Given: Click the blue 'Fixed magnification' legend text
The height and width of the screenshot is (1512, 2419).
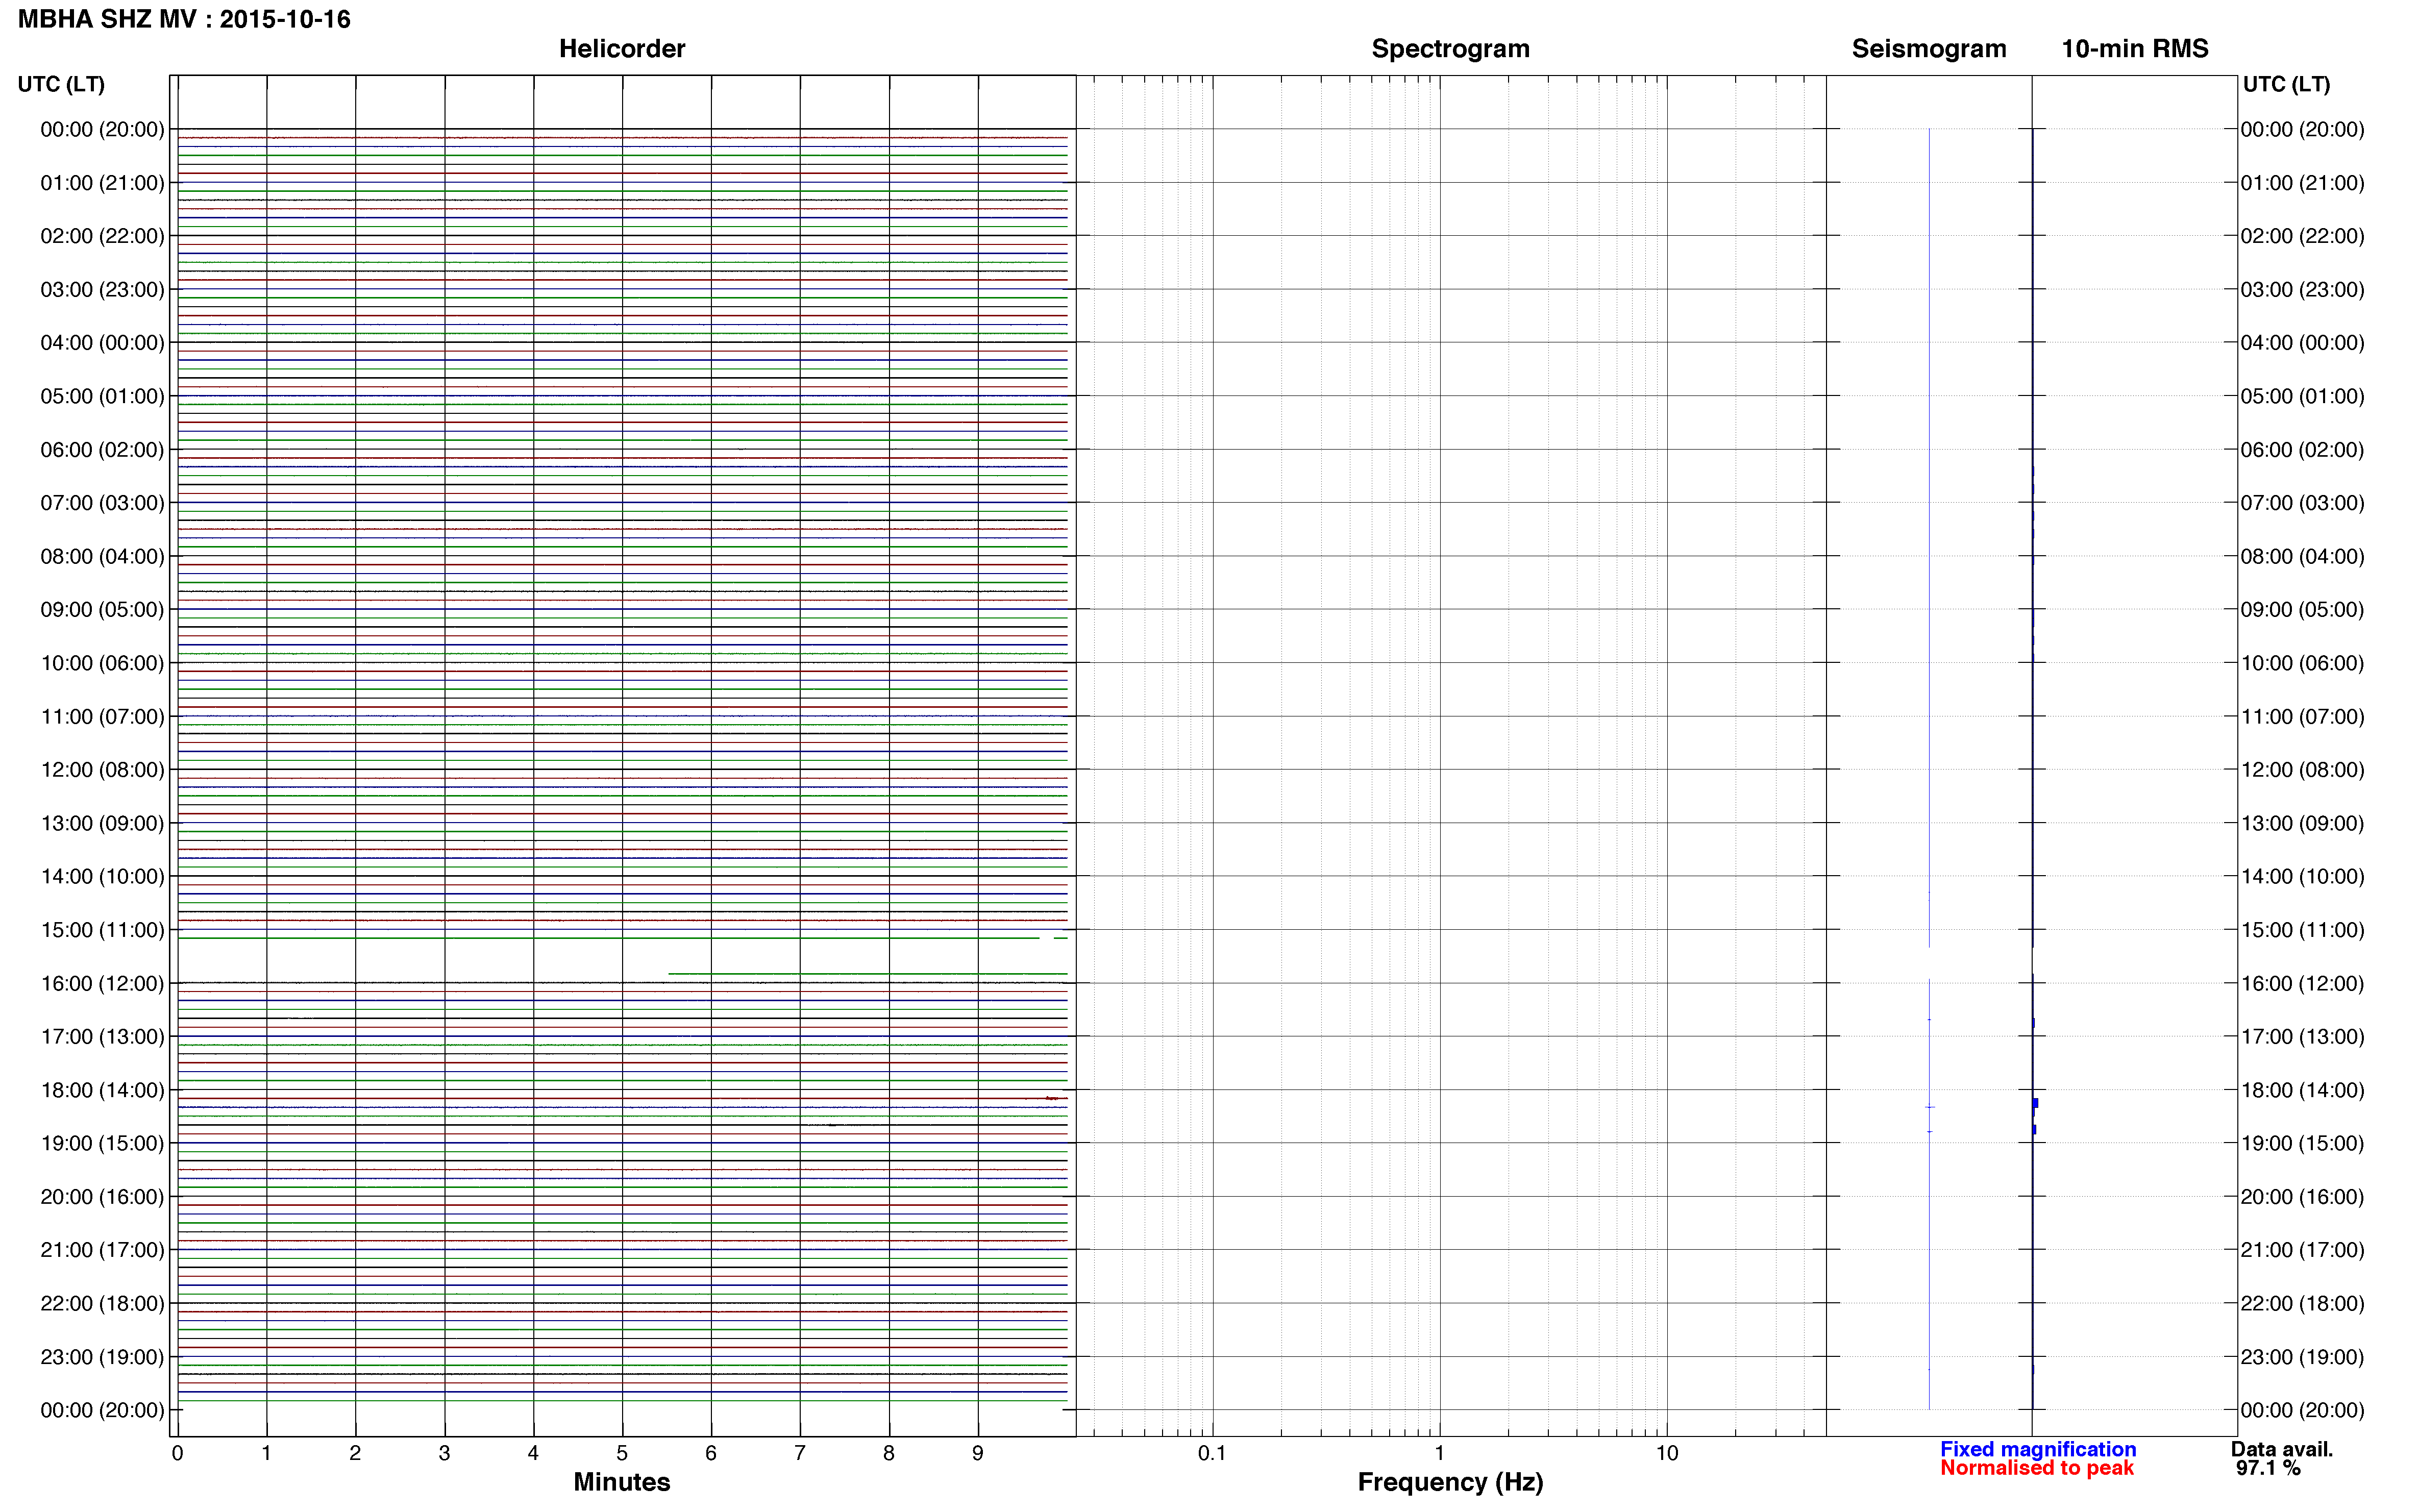Looking at the screenshot, I should (2038, 1449).
